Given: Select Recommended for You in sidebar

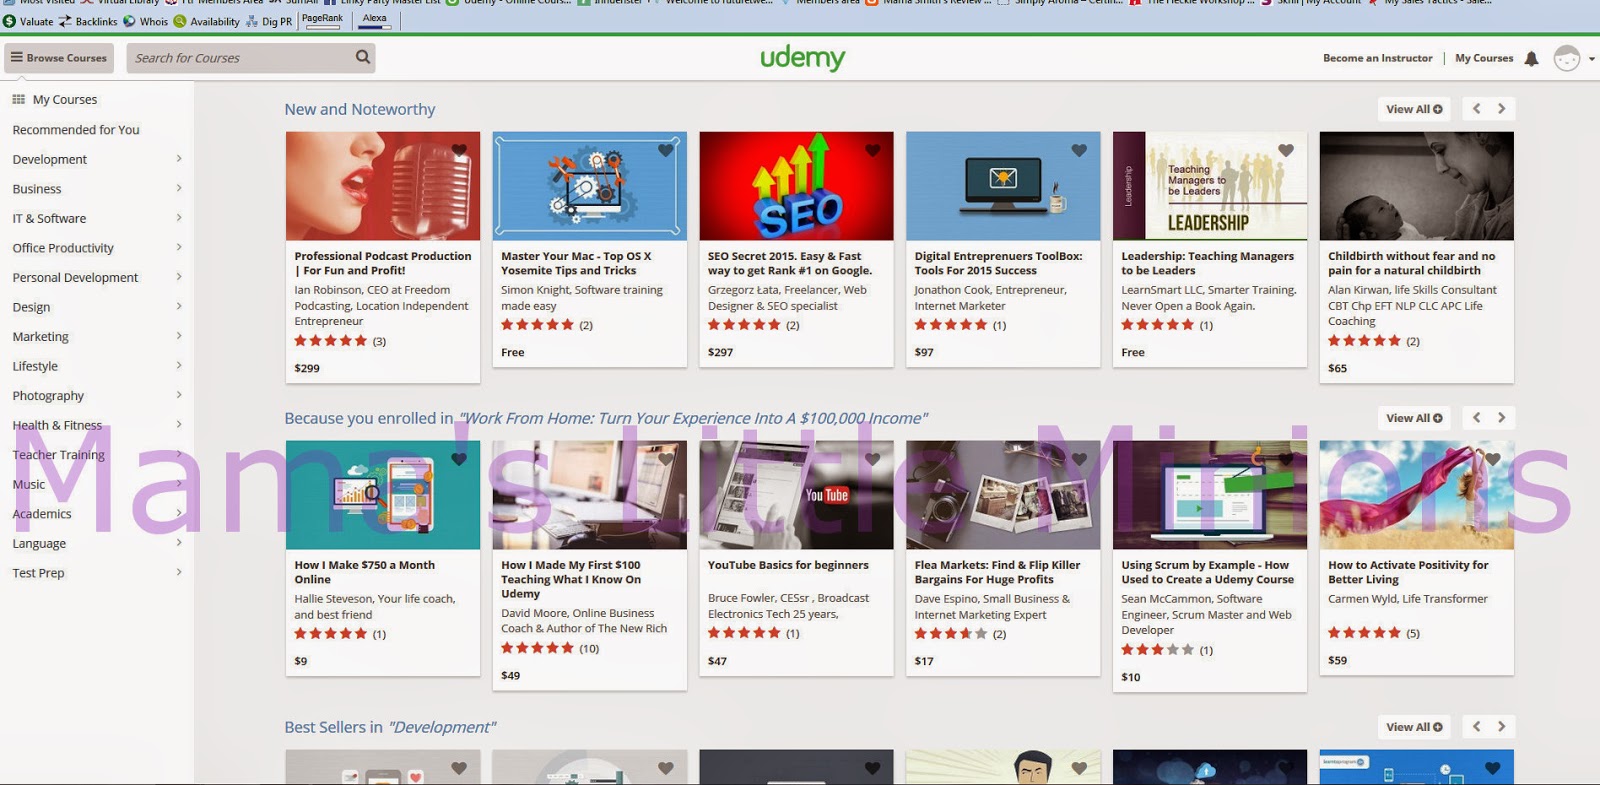Looking at the screenshot, I should (x=76, y=130).
